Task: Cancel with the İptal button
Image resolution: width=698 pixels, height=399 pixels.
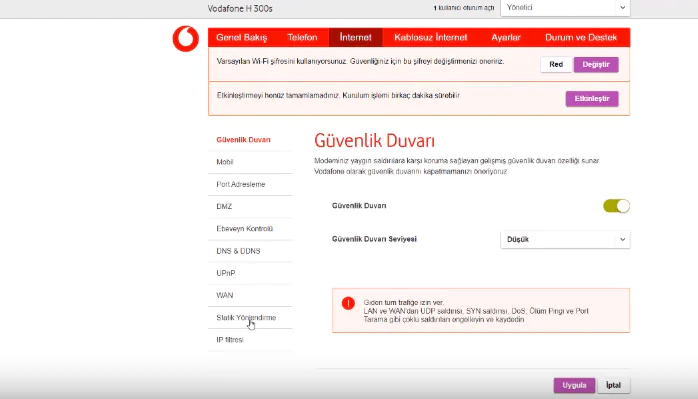Action: (613, 385)
